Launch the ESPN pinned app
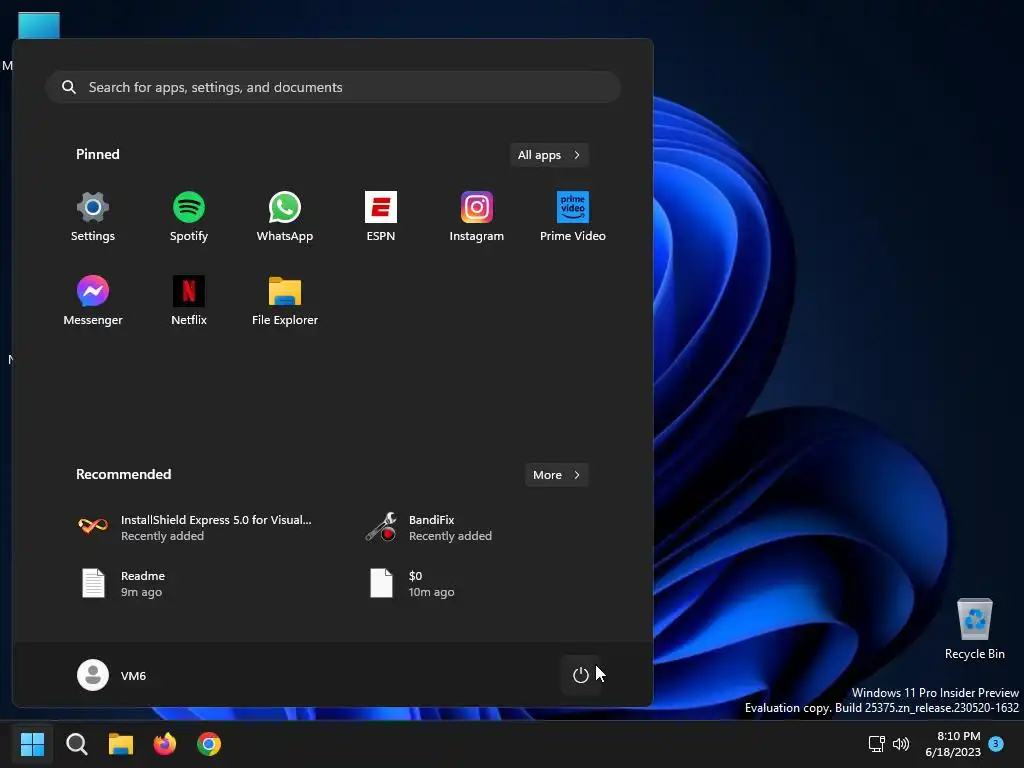 [x=381, y=217]
